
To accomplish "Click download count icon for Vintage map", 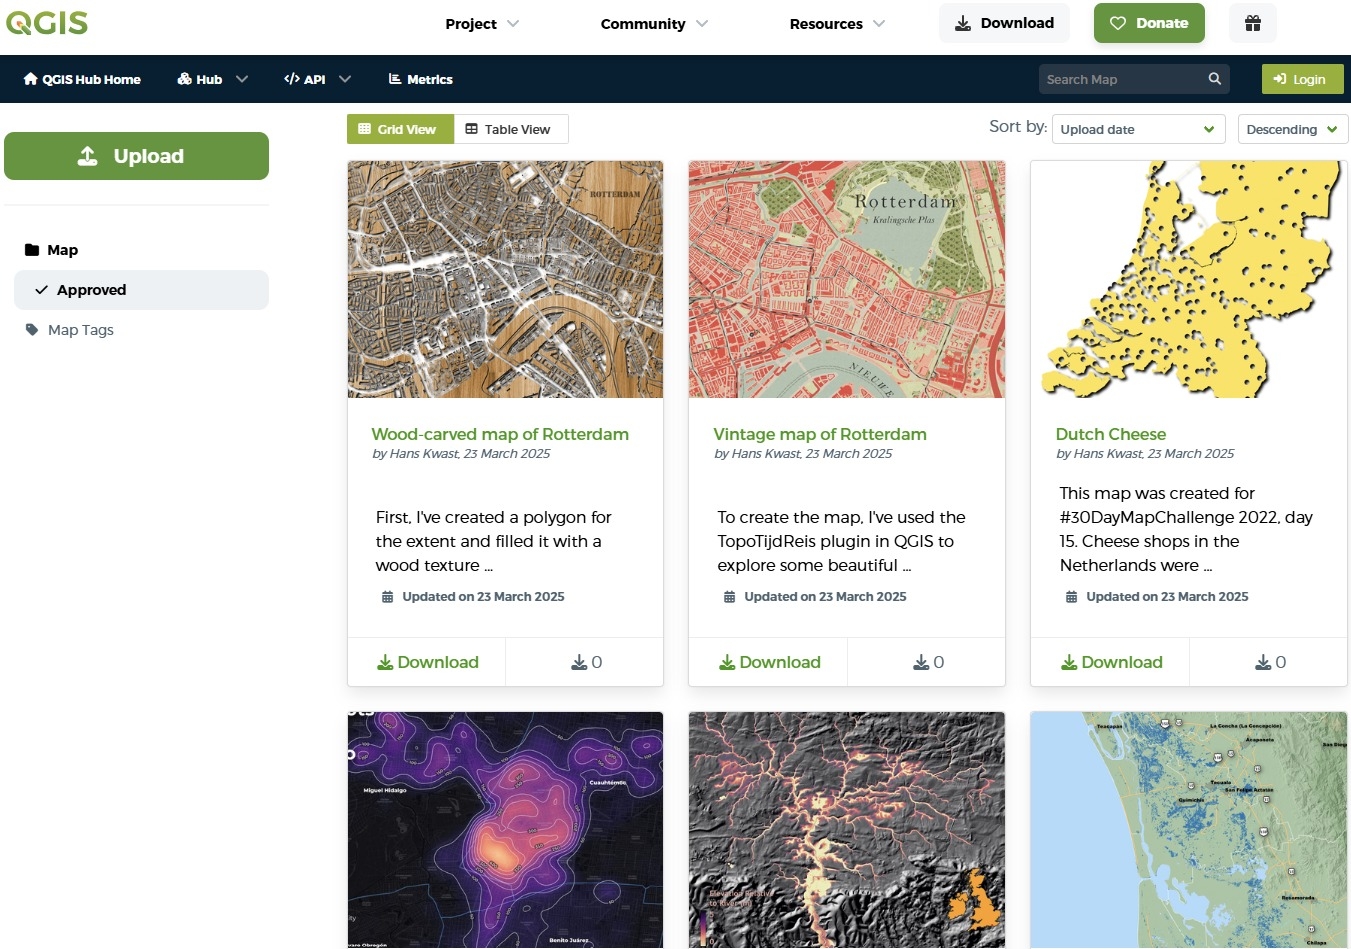I will pos(921,662).
